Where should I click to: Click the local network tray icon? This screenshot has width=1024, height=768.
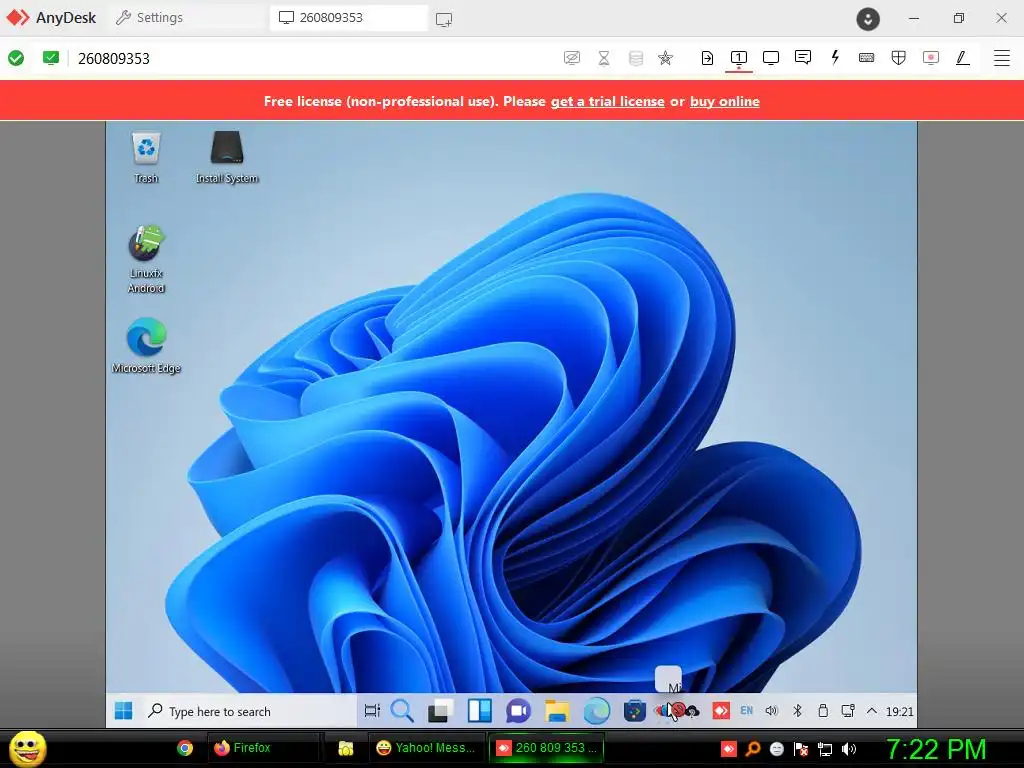click(x=825, y=749)
